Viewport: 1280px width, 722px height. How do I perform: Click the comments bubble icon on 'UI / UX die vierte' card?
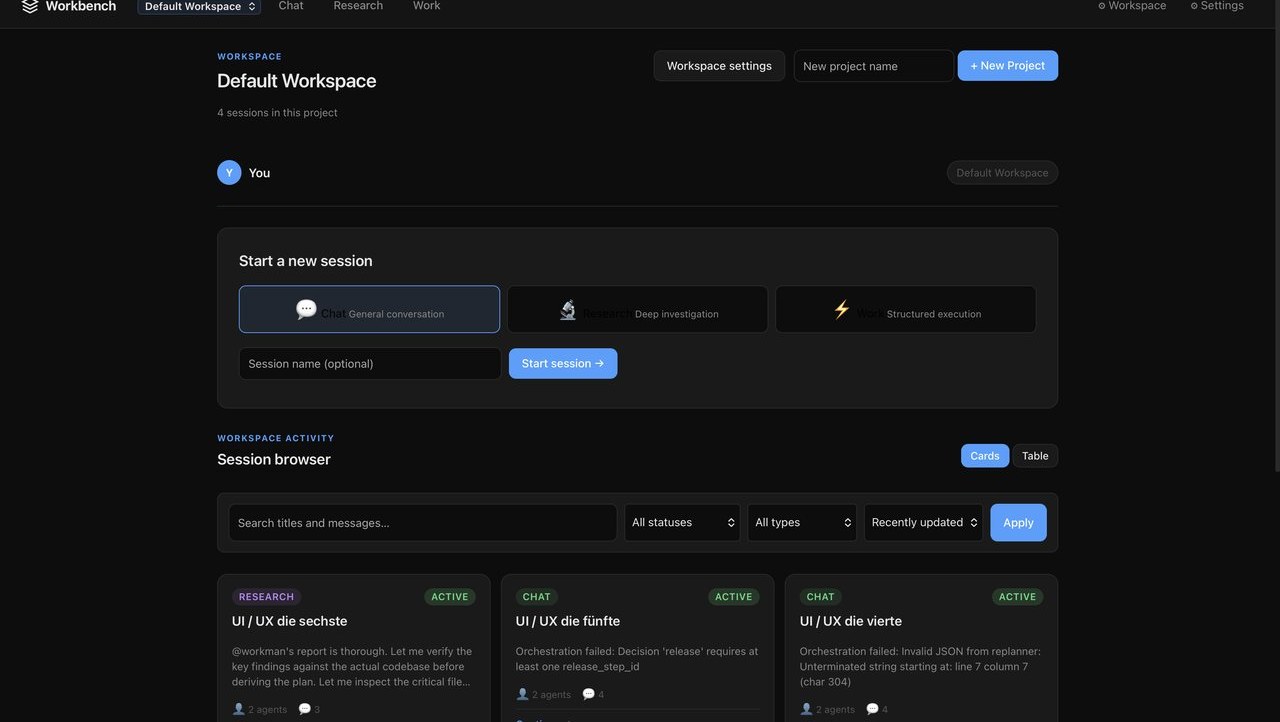click(x=873, y=709)
